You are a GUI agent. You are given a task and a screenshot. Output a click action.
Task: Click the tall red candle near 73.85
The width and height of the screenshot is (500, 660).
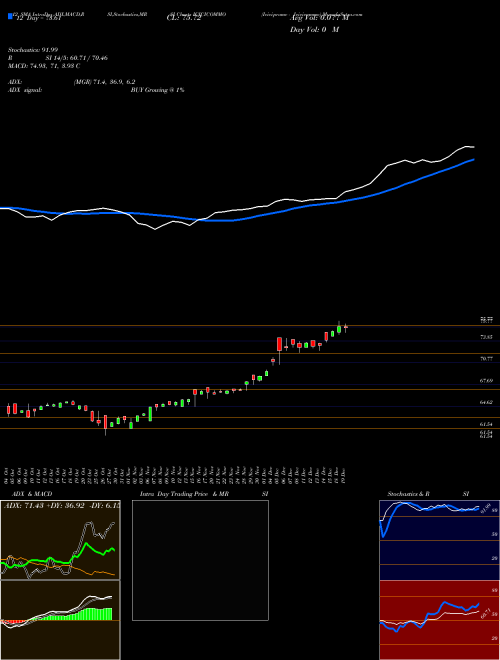tap(279, 344)
